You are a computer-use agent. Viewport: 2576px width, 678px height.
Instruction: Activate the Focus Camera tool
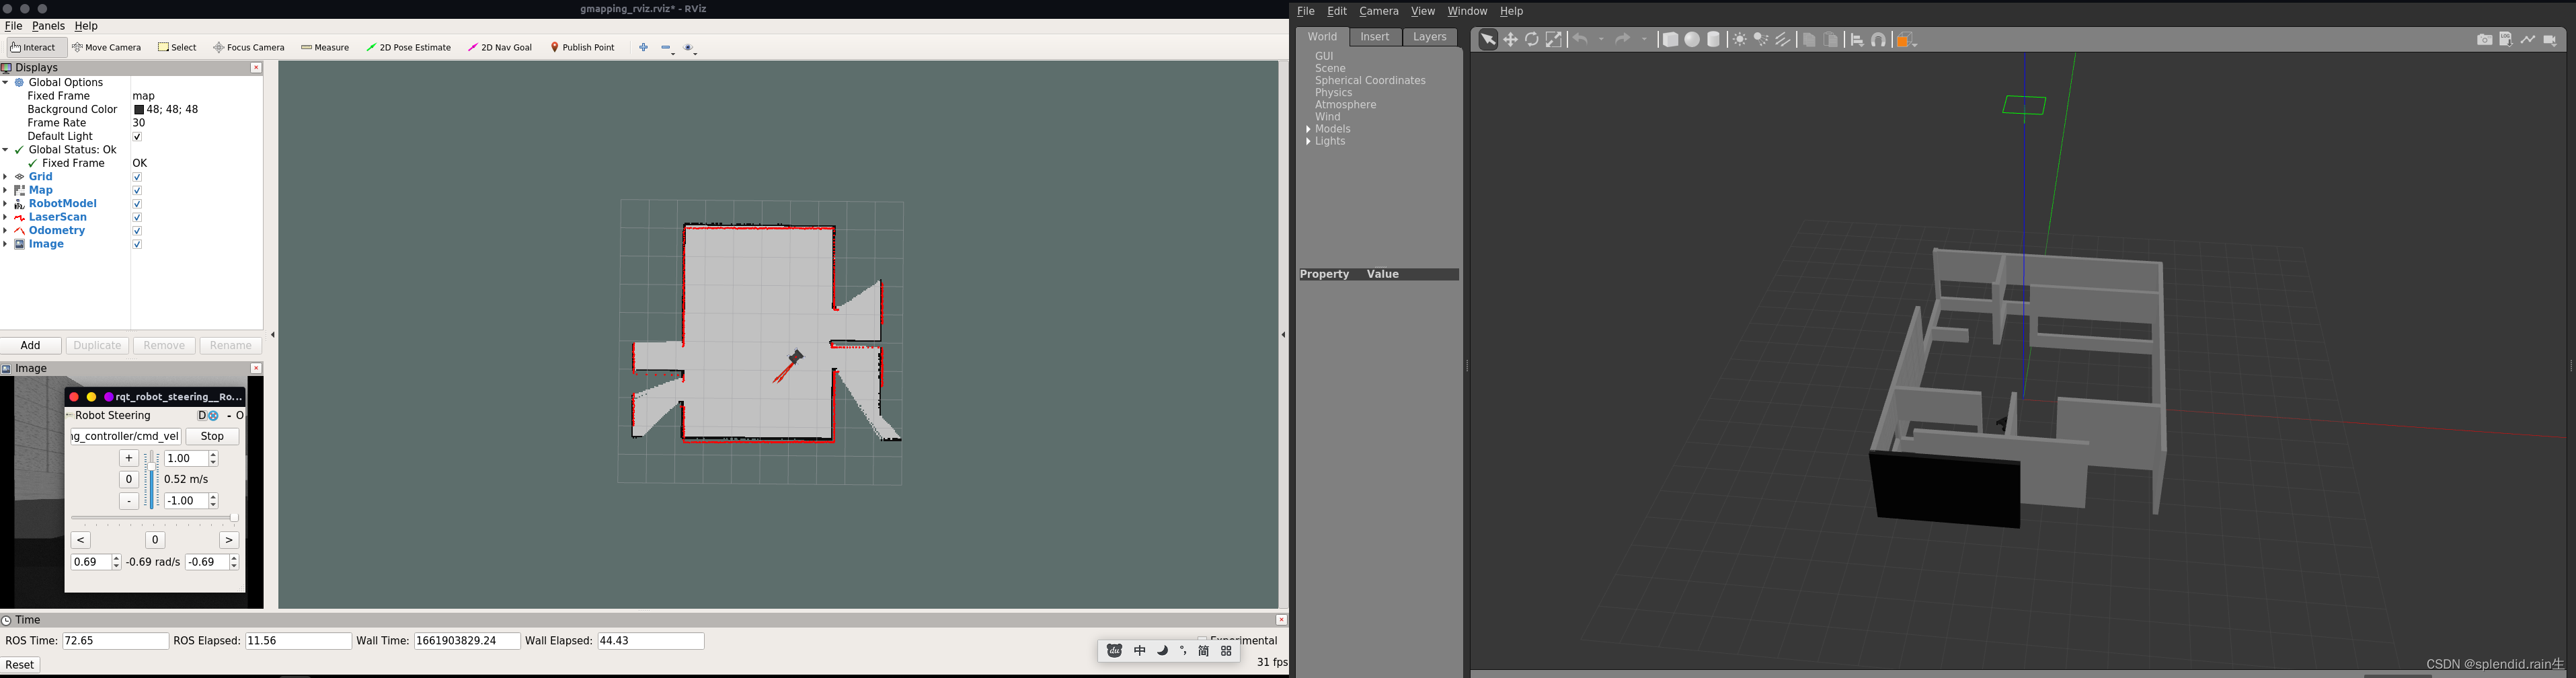click(x=249, y=47)
